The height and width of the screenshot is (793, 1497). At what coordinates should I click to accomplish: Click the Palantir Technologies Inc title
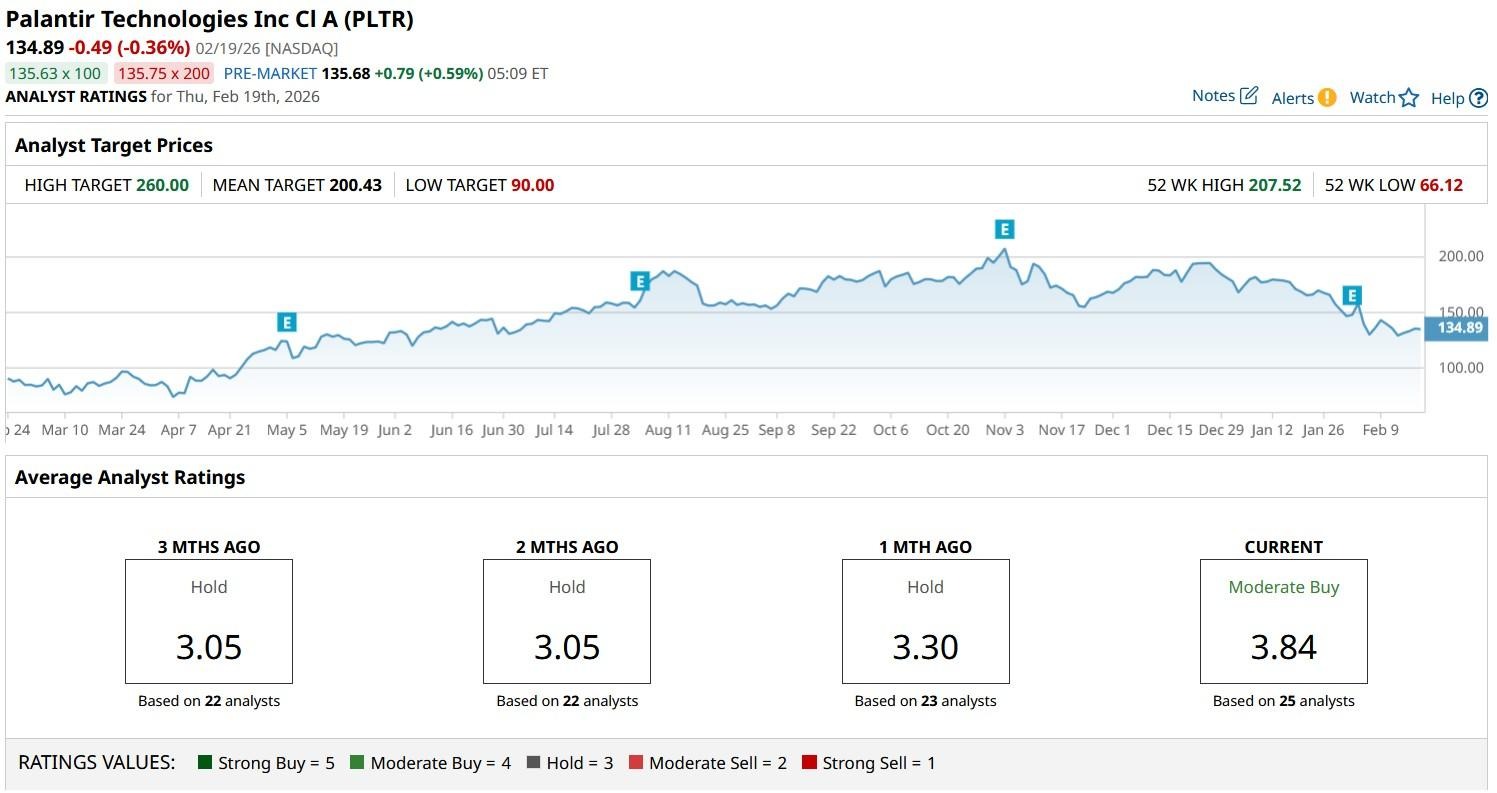click(210, 19)
